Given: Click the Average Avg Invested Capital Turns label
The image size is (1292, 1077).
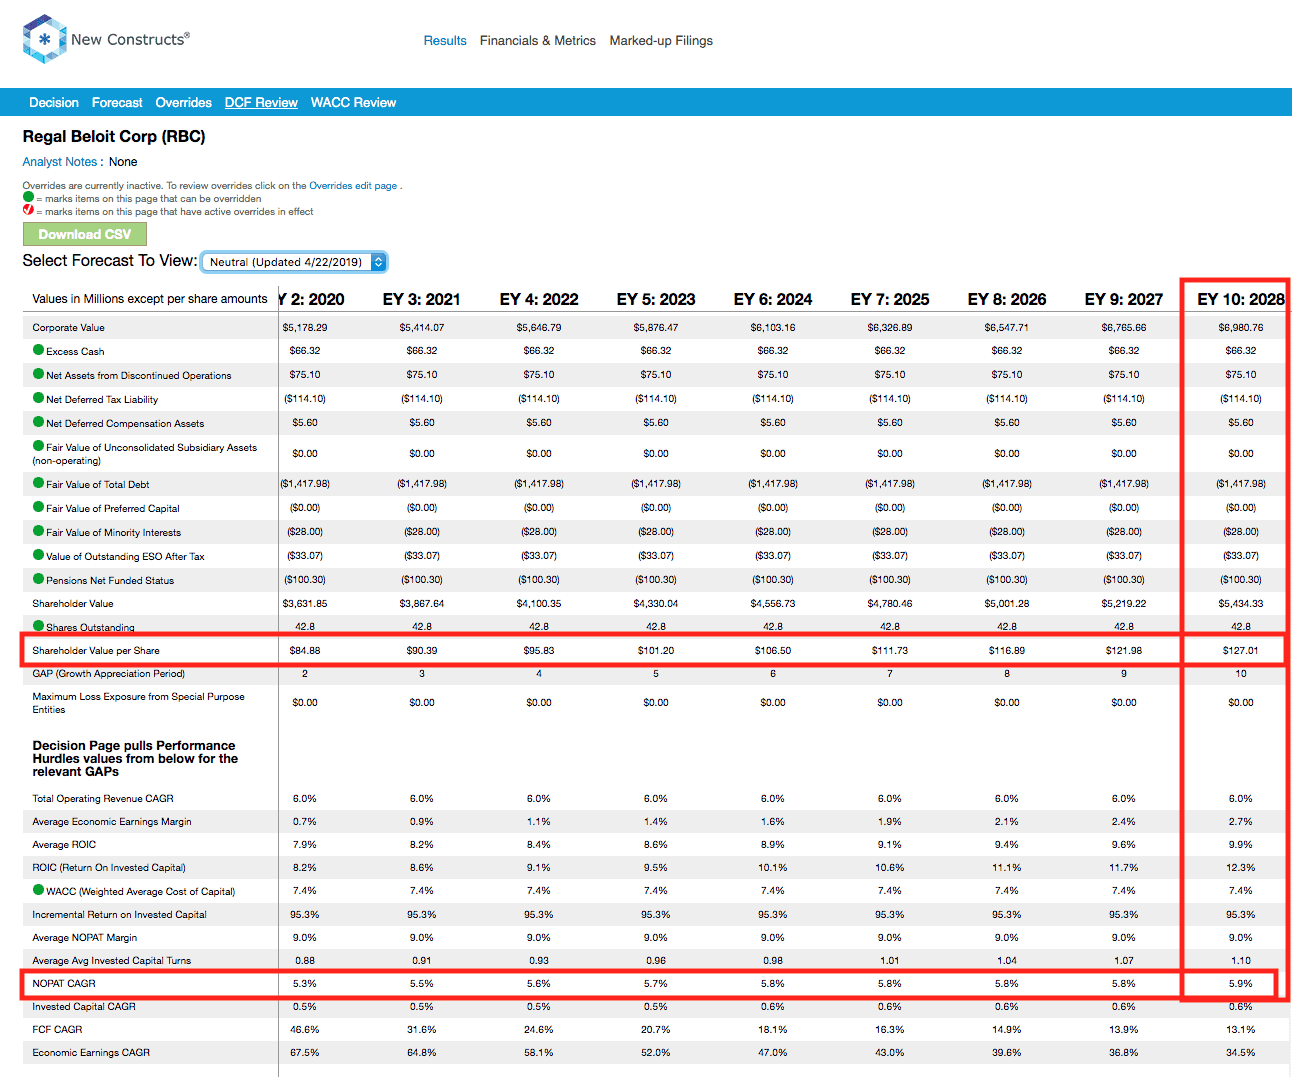Looking at the screenshot, I should tap(111, 961).
